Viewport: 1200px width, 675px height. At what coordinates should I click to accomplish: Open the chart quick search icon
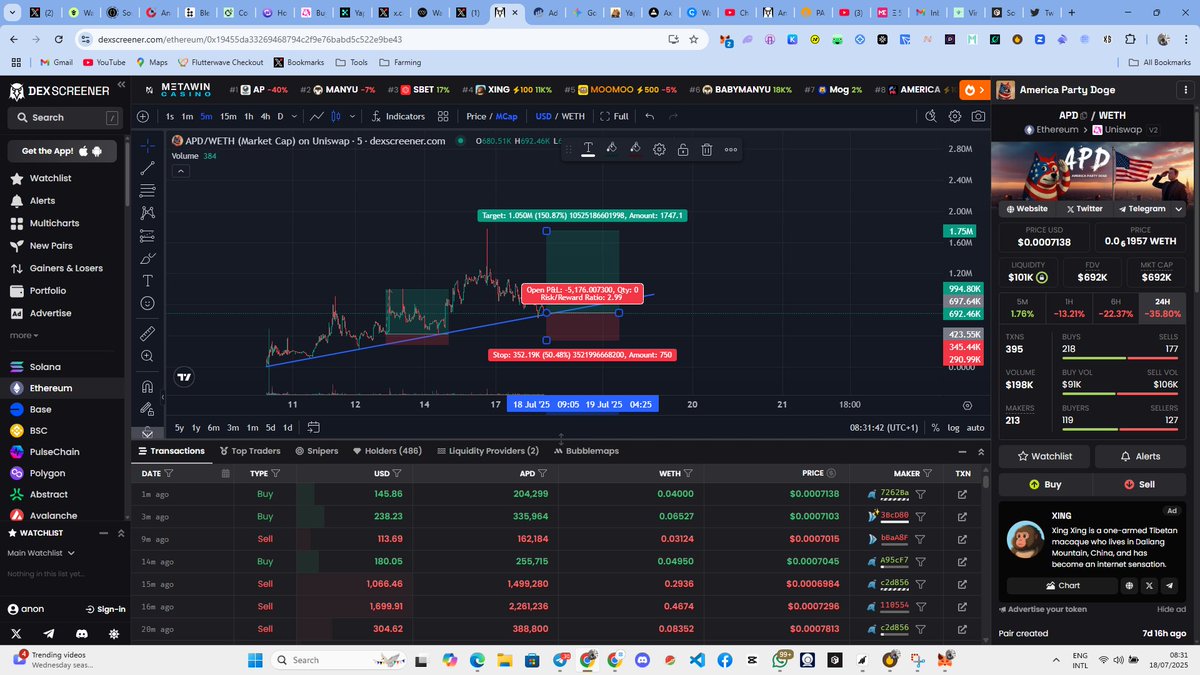(x=931, y=116)
